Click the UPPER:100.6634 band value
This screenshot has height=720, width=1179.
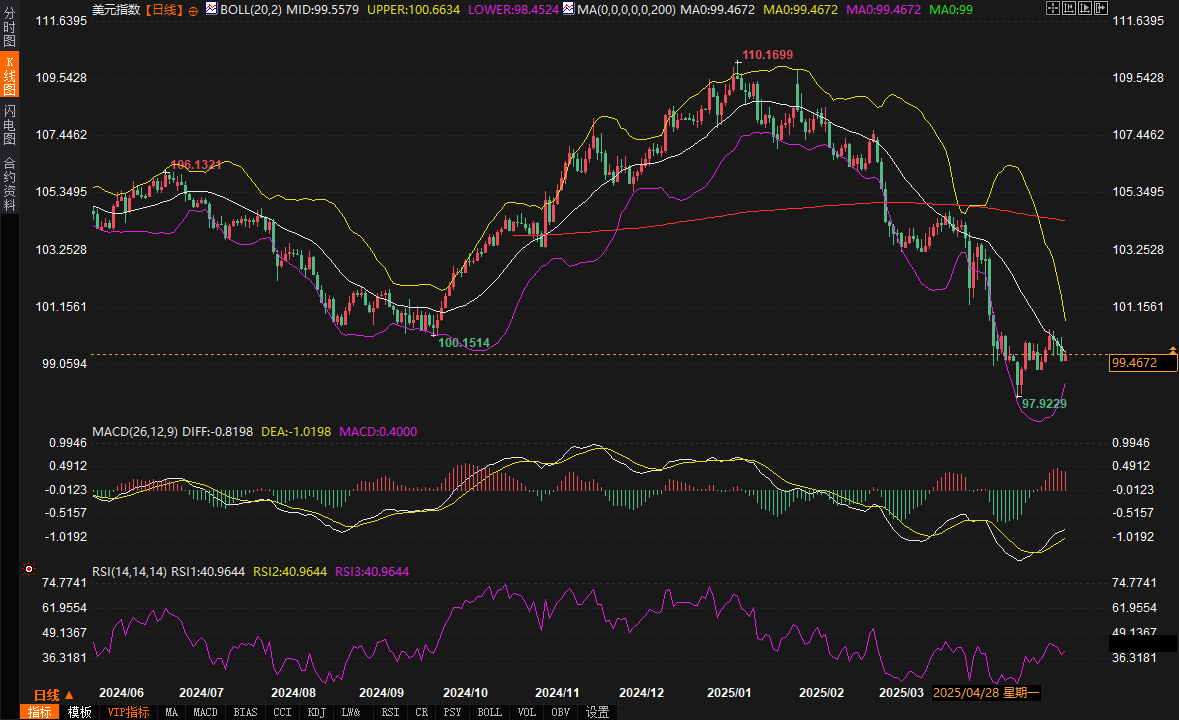(x=414, y=10)
